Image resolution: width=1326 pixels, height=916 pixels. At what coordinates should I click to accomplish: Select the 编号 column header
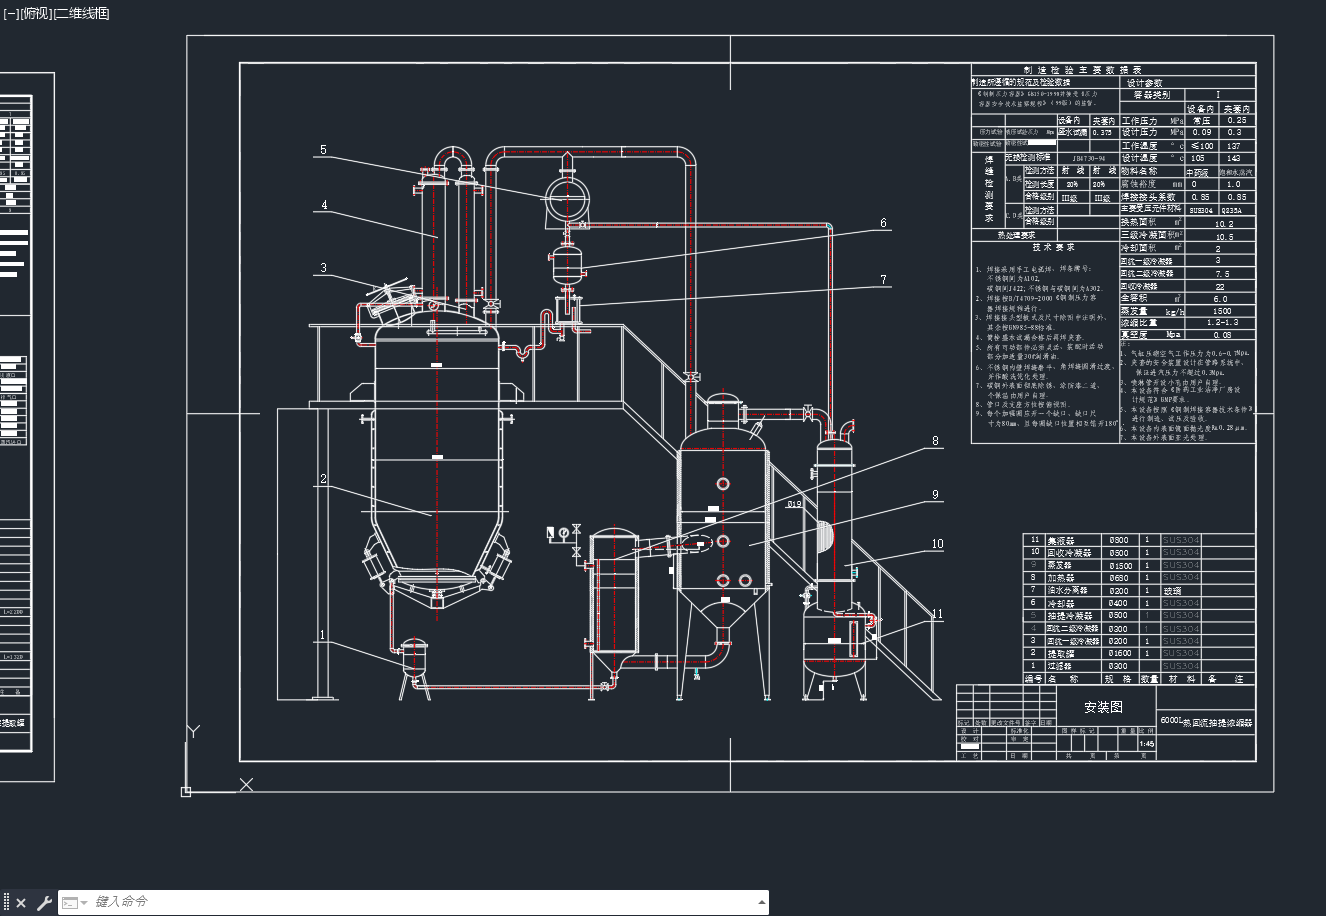coord(1033,679)
